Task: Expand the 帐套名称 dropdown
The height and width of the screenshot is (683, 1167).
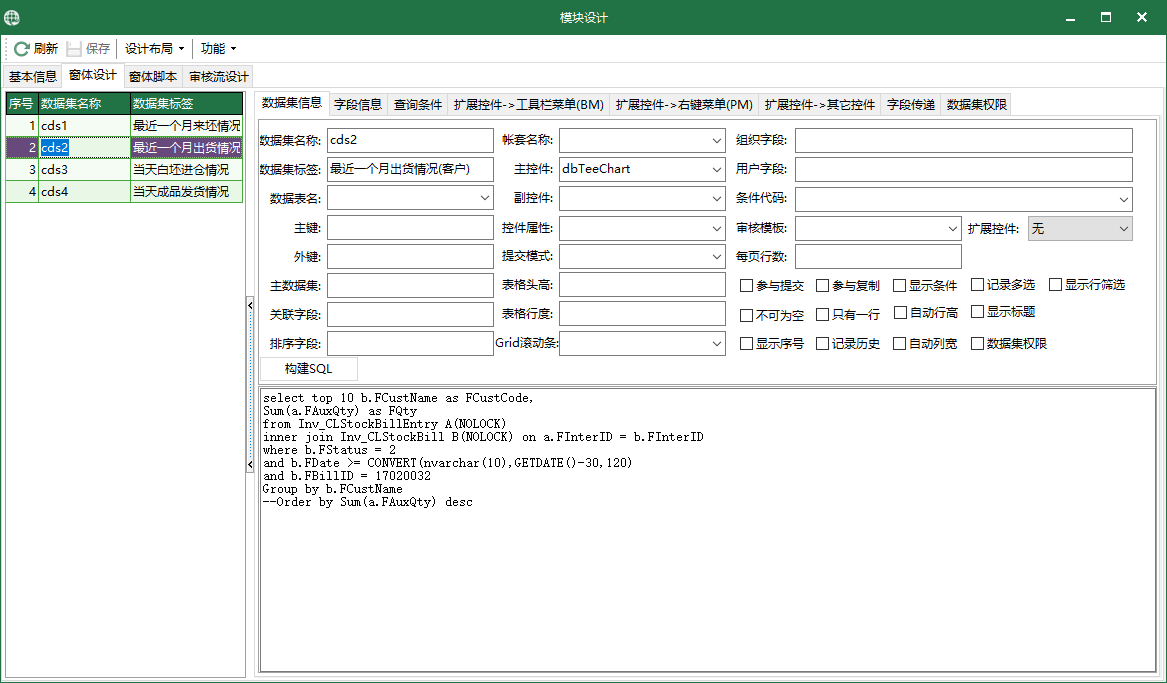Action: pyautogui.click(x=717, y=140)
